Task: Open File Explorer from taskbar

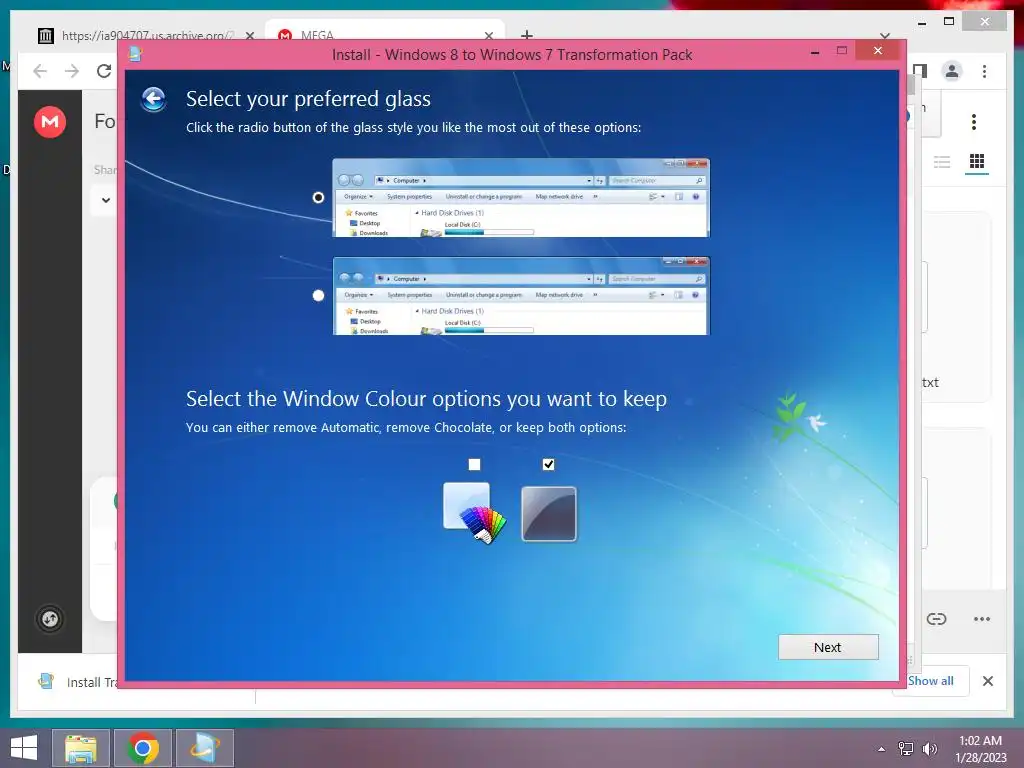Action: [x=80, y=748]
